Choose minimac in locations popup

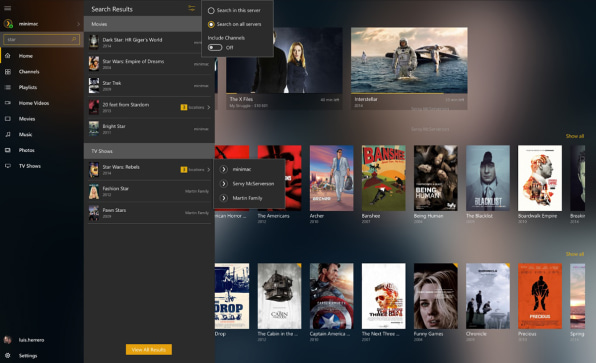(x=242, y=169)
